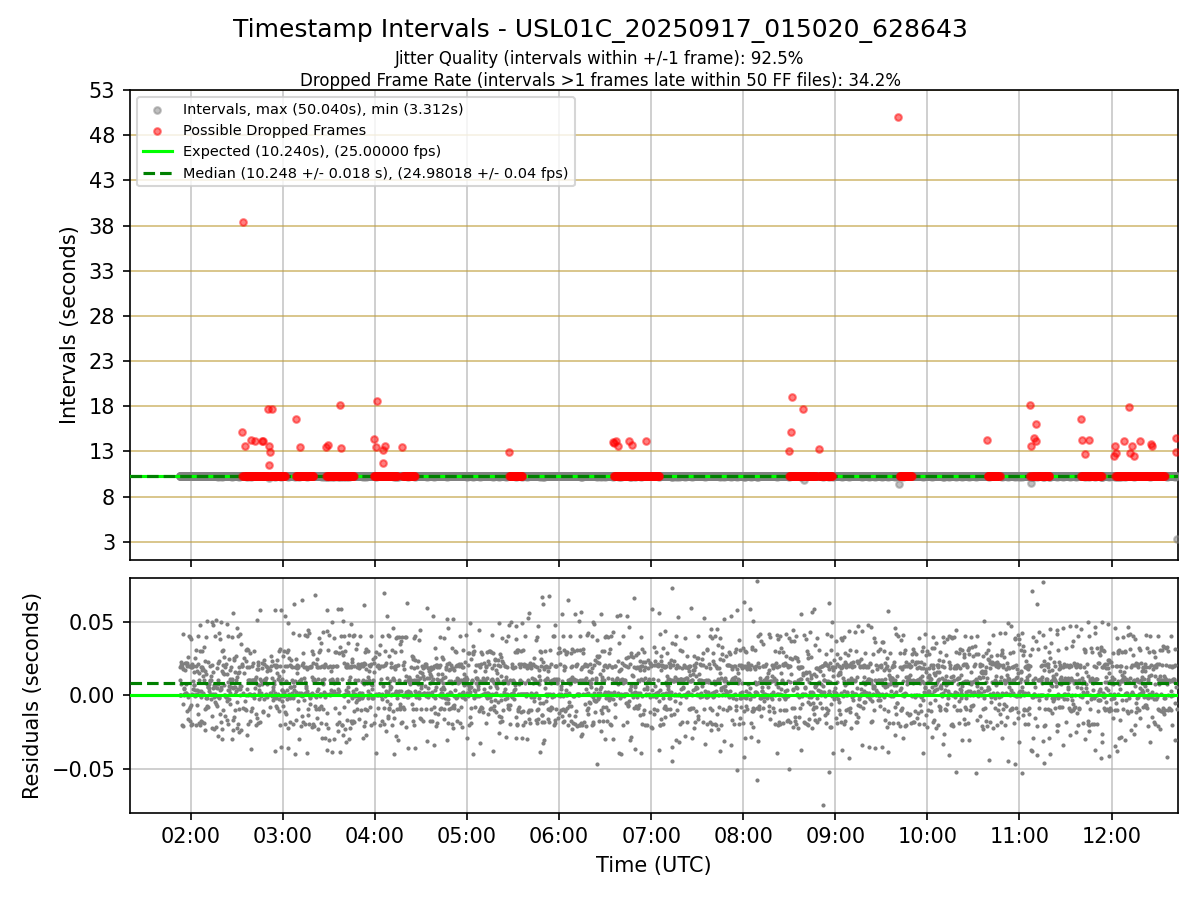Image resolution: width=1200 pixels, height=900 pixels.
Task: Click the Residuals (seconds) y-axis label
Action: (x=32, y=696)
